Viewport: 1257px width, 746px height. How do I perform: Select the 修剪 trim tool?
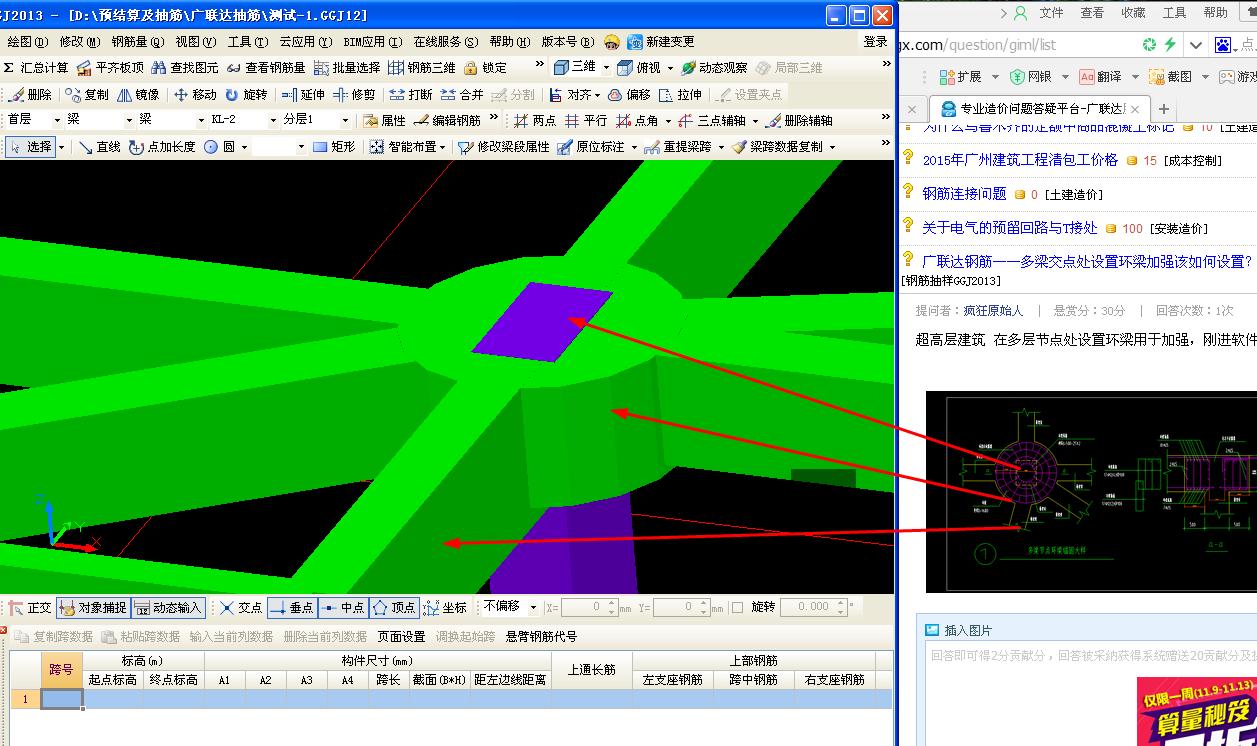[x=354, y=95]
